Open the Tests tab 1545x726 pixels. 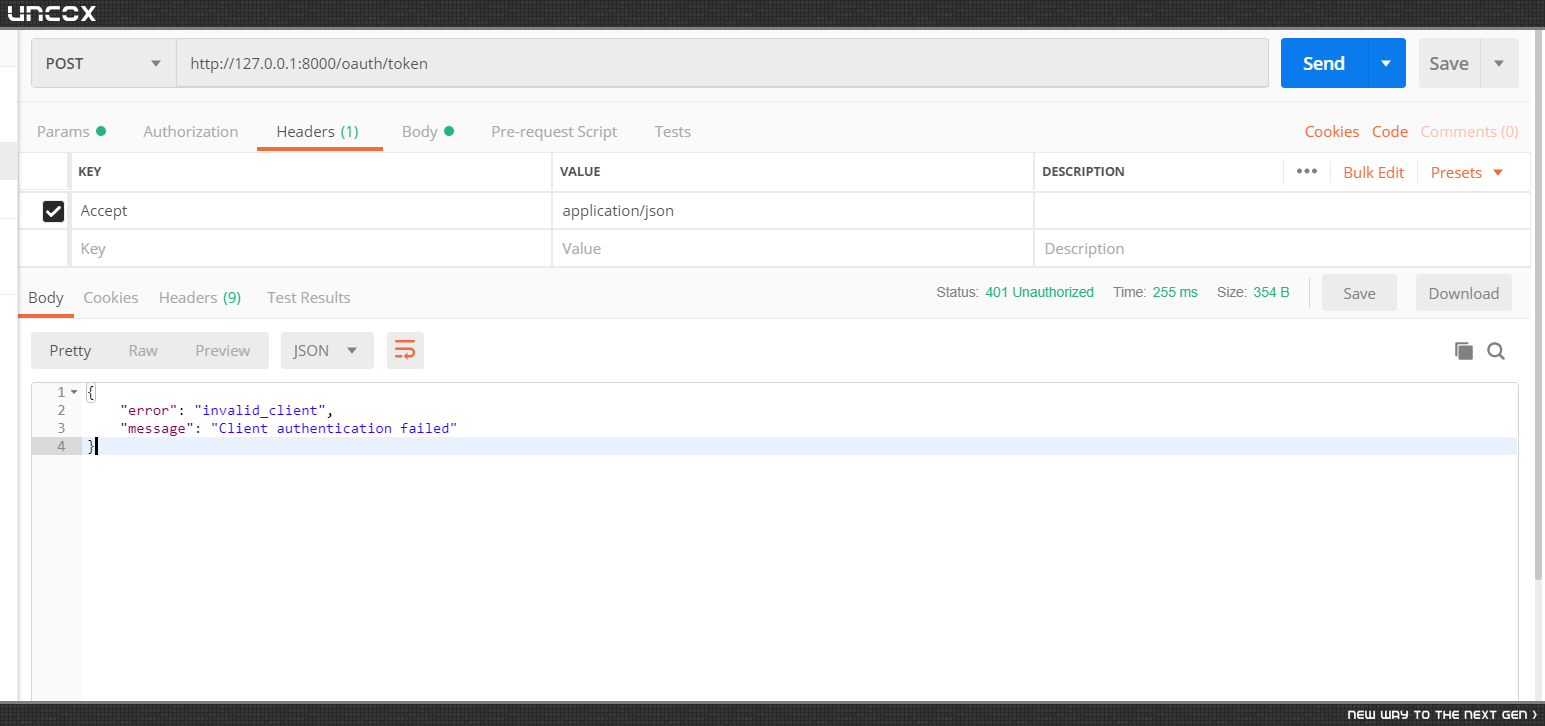click(x=672, y=131)
